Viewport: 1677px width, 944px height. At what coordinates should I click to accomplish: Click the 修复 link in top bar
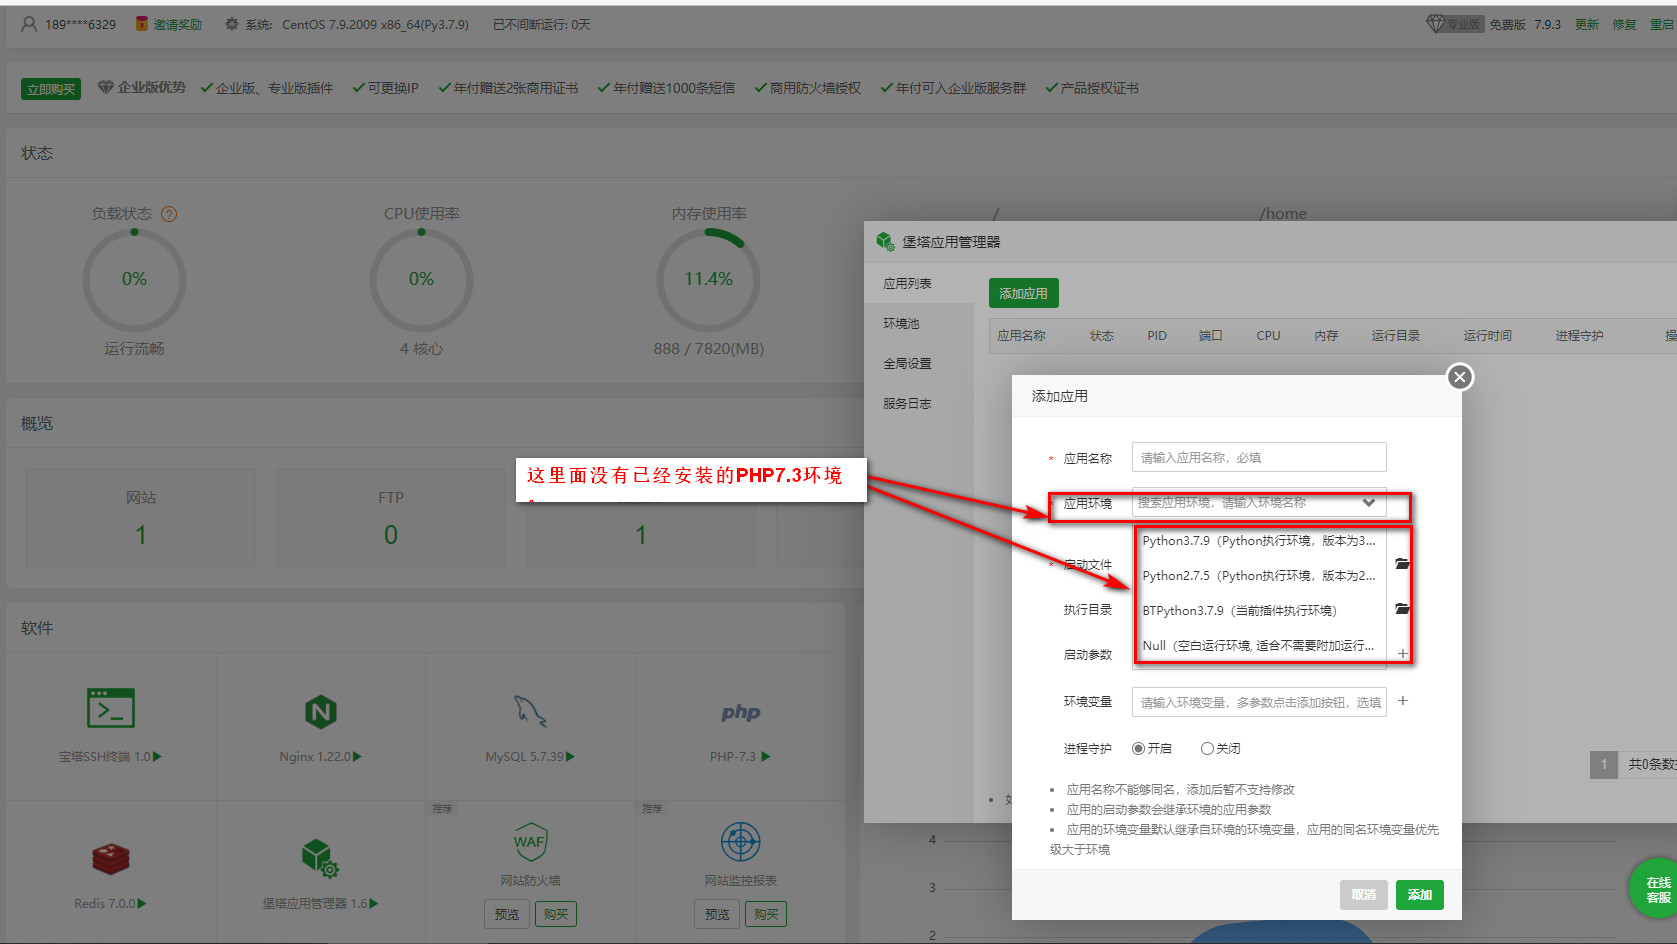pyautogui.click(x=1625, y=24)
